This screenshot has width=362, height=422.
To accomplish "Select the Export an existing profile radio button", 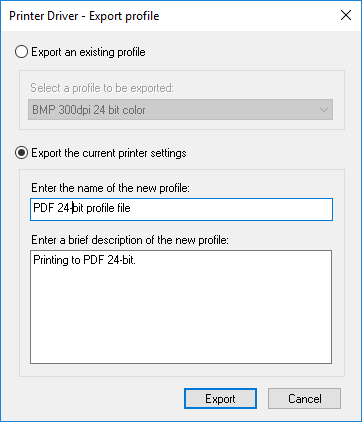I will (x=21, y=52).
